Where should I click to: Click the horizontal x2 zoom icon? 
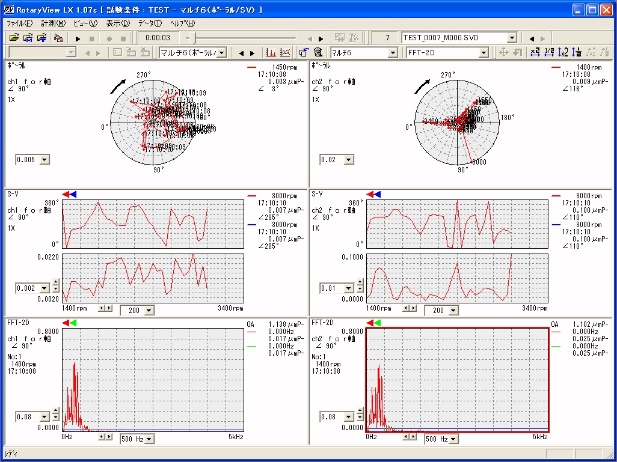pos(535,52)
